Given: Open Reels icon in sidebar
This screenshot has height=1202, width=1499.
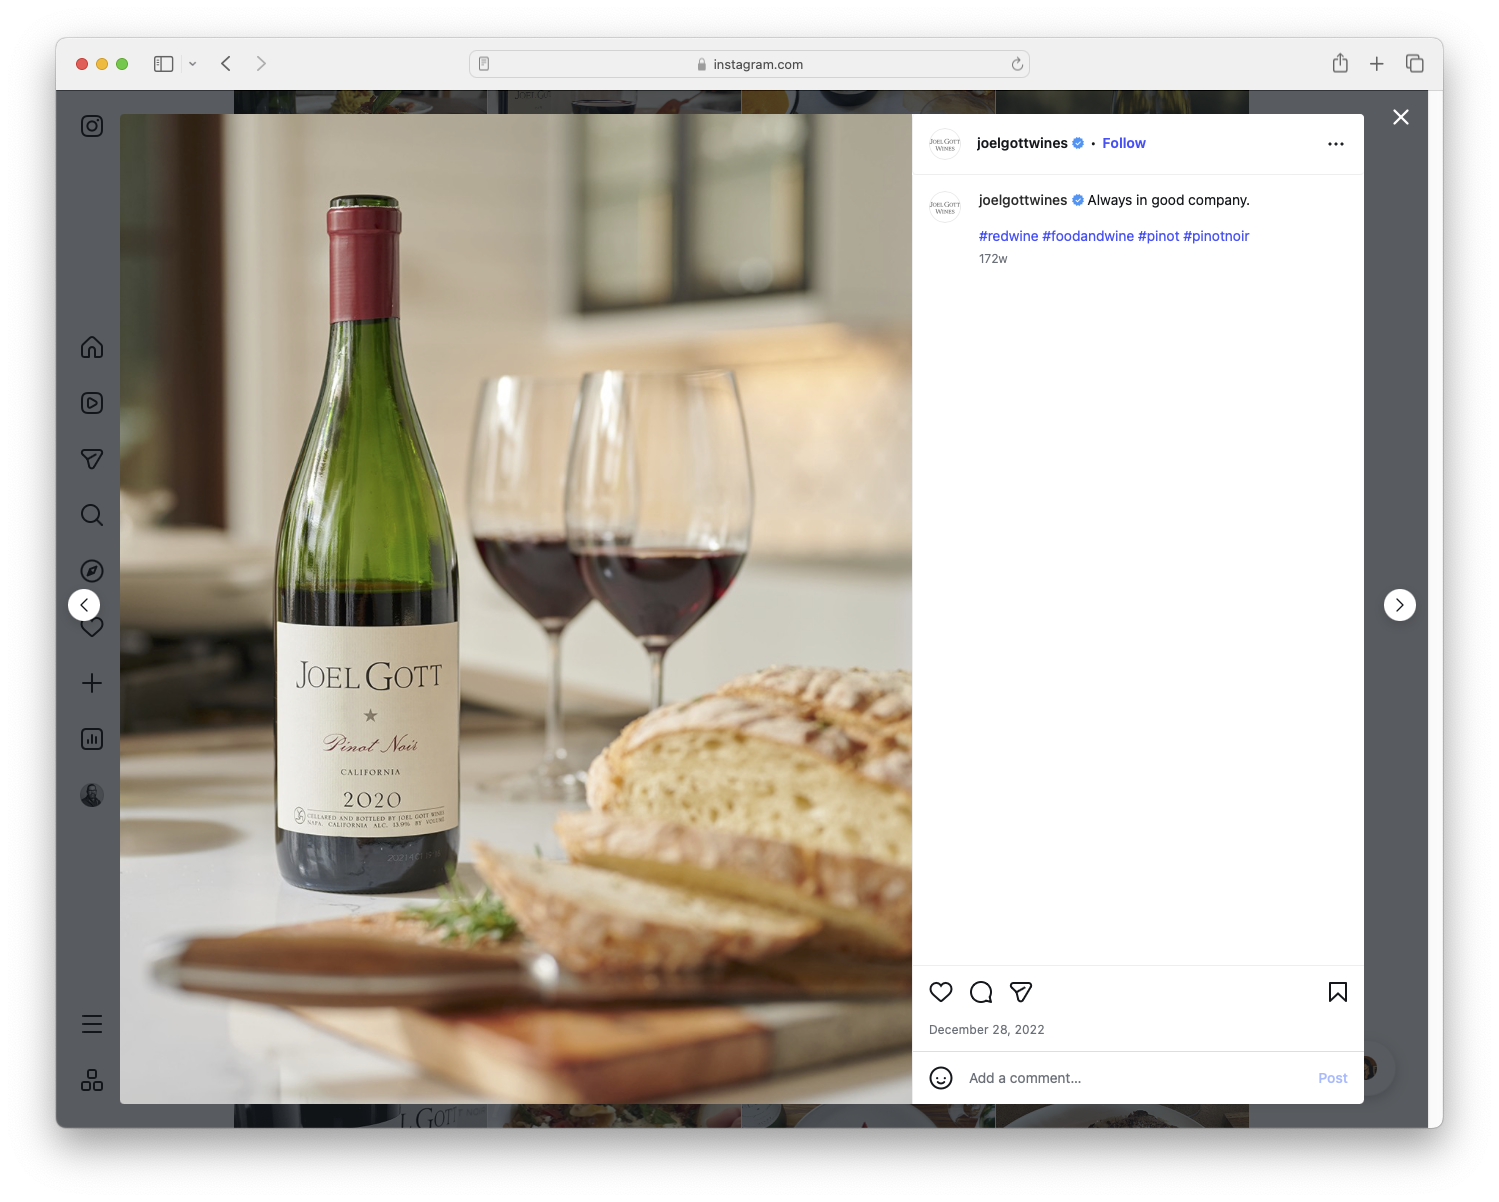Looking at the screenshot, I should click(92, 403).
